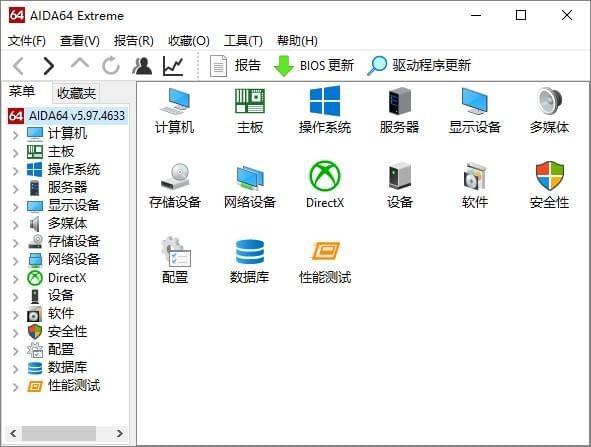Select 配置 in the sidebar tree
The width and height of the screenshot is (591, 447).
tap(61, 349)
